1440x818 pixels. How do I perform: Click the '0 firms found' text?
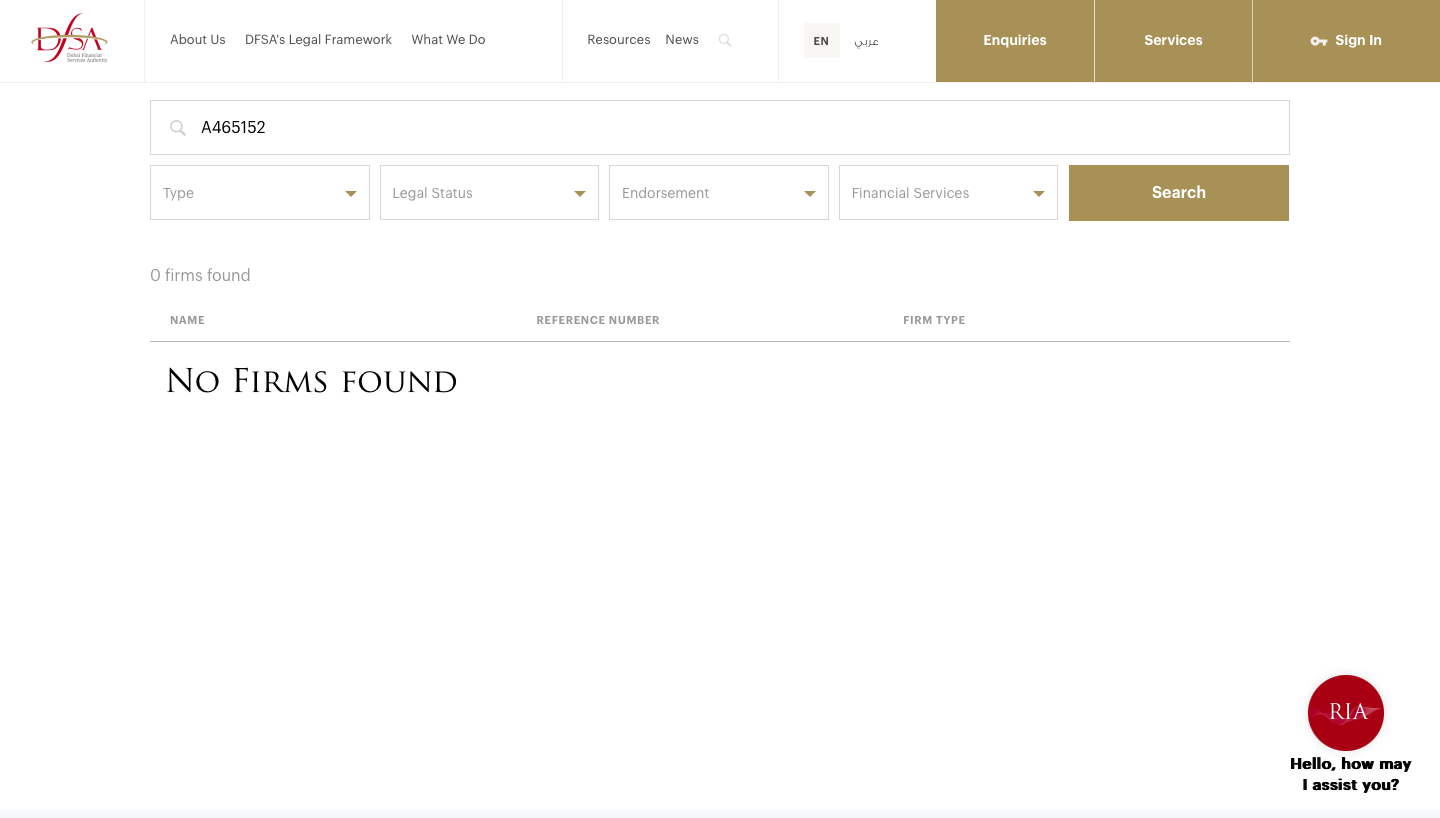click(x=200, y=275)
